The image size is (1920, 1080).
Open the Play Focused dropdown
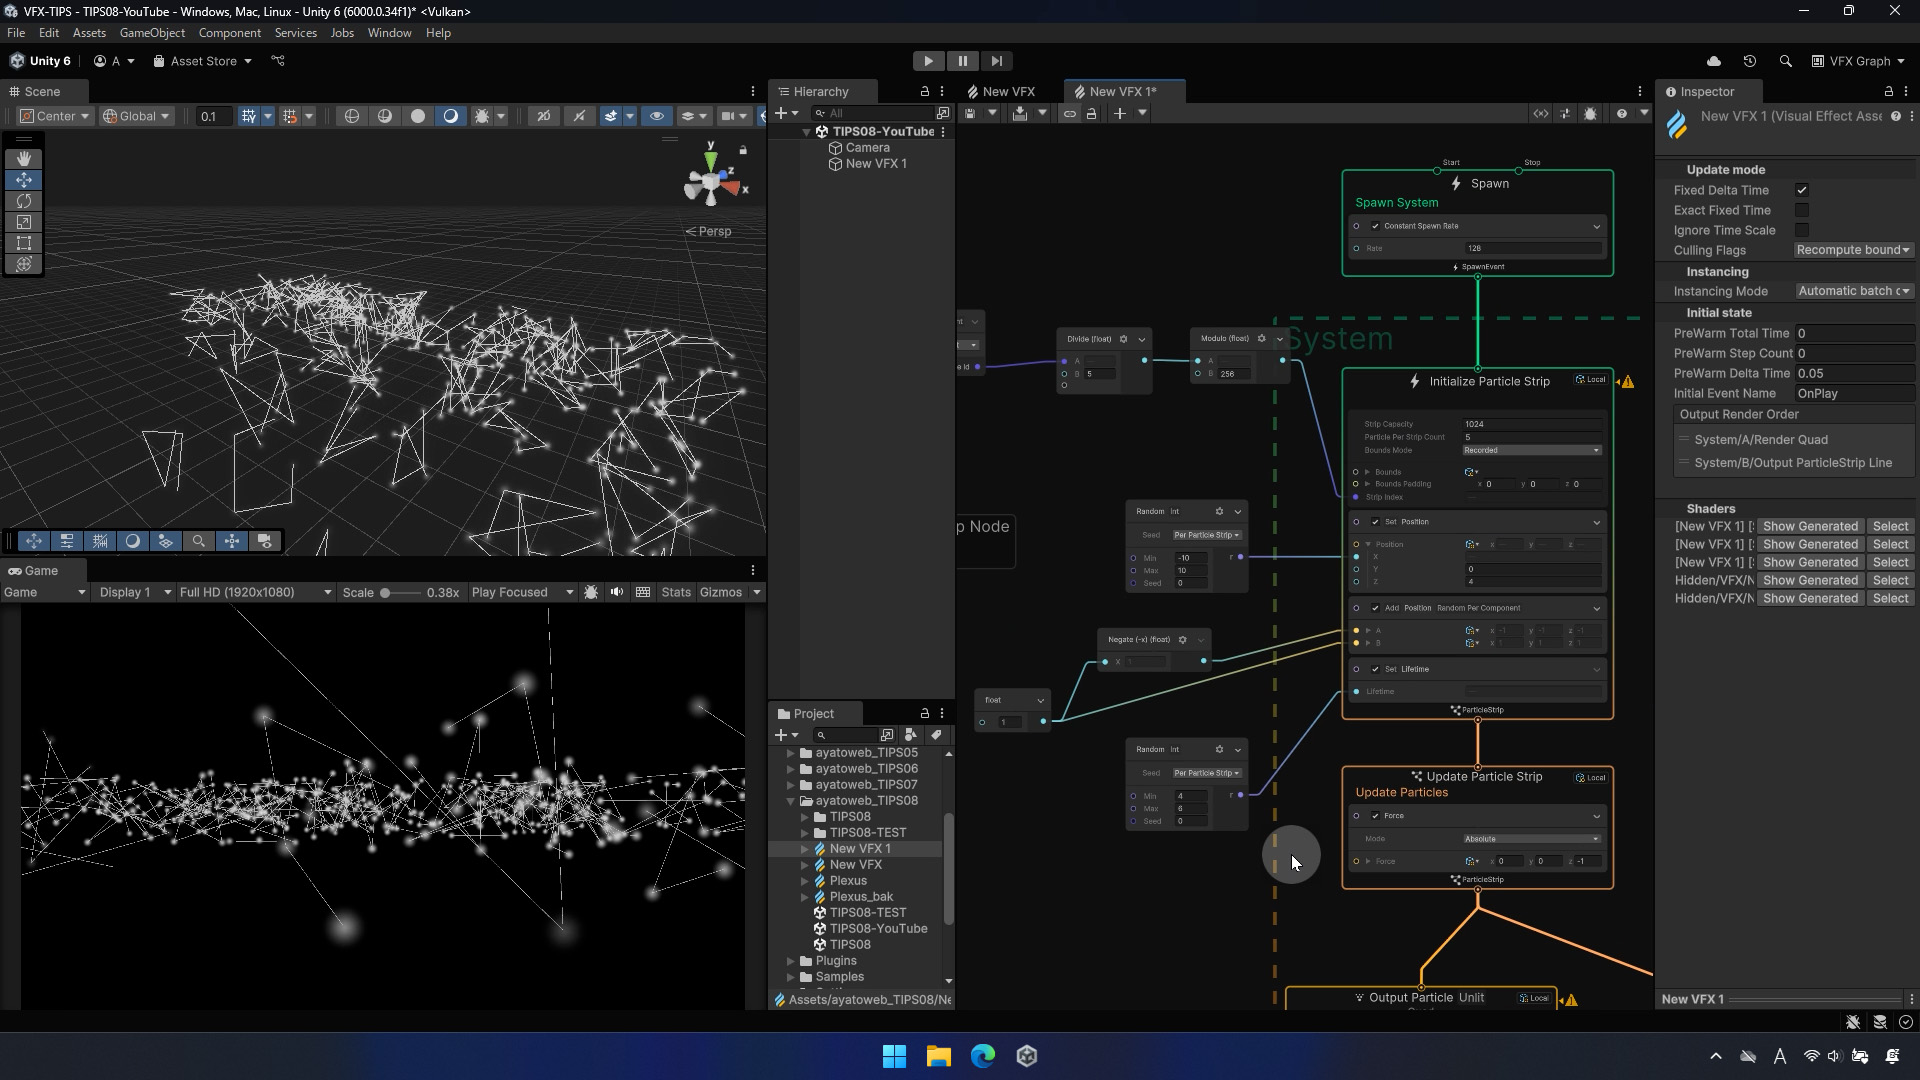click(522, 592)
